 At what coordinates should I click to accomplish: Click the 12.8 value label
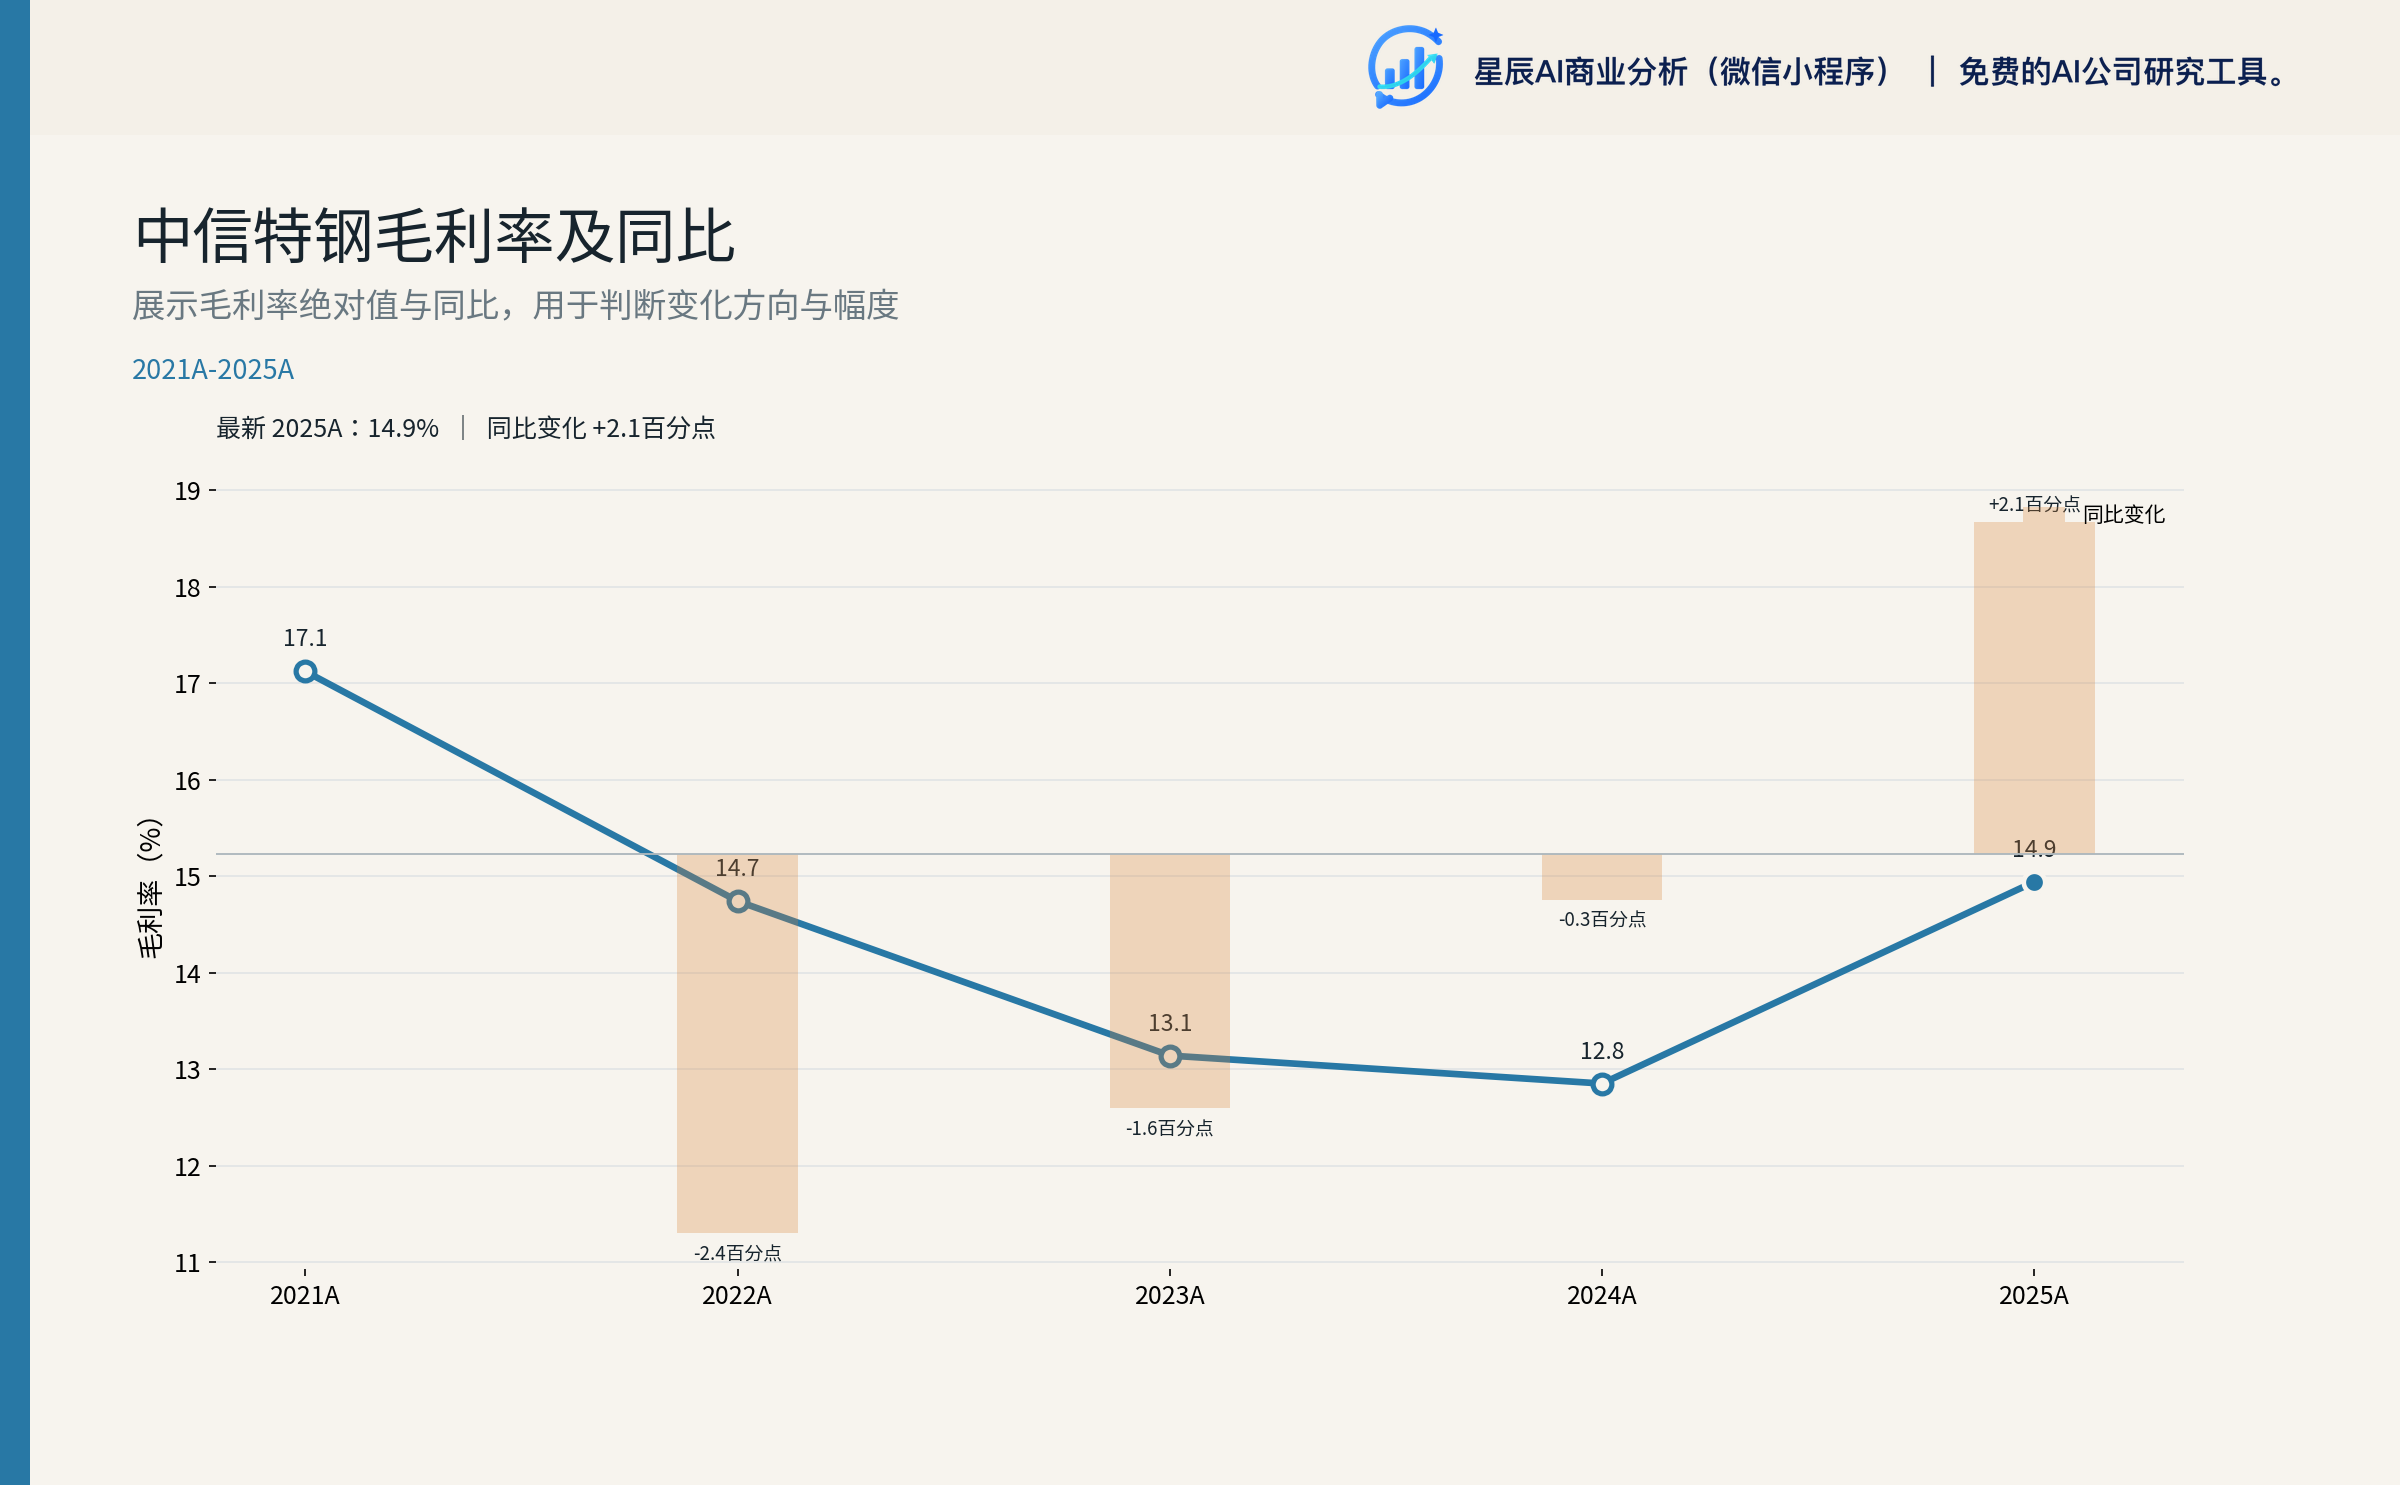[1602, 1051]
